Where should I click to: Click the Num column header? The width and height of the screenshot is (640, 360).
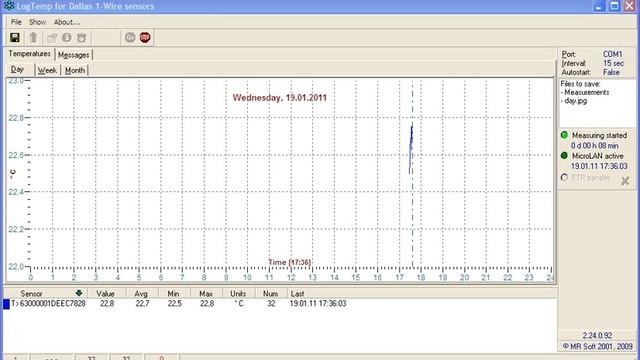(x=270, y=293)
